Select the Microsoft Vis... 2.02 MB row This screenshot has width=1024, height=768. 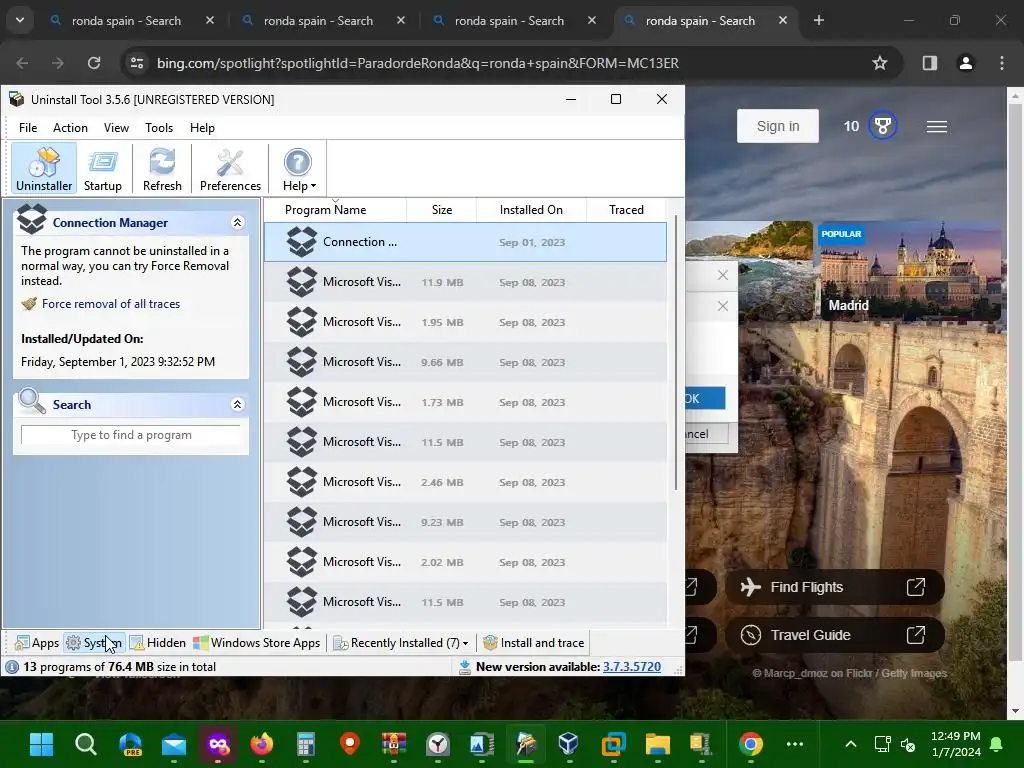tap(465, 562)
